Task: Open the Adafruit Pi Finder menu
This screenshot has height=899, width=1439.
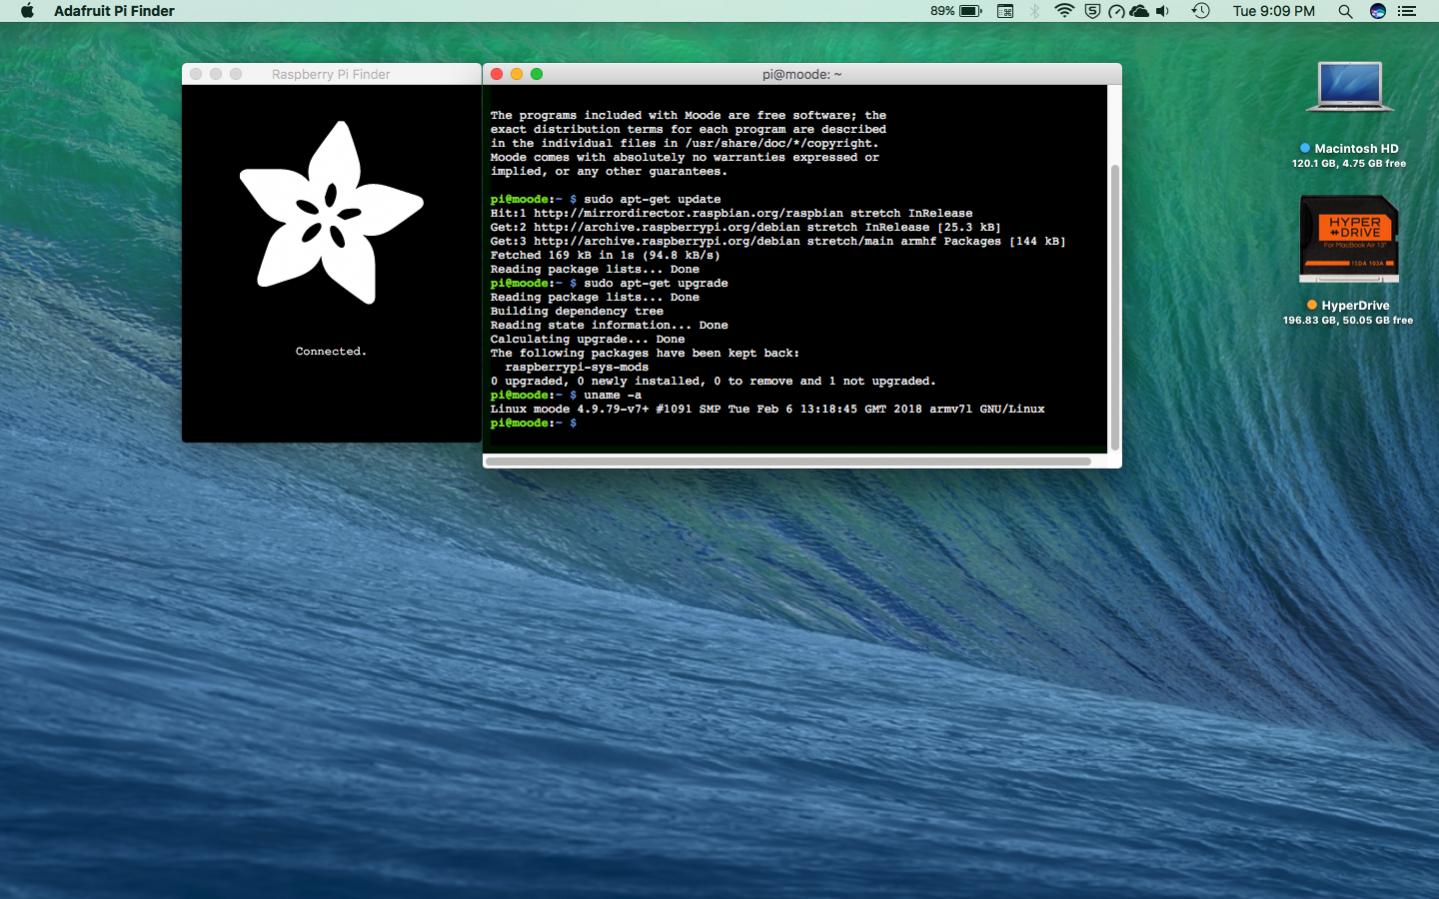Action: (x=114, y=11)
